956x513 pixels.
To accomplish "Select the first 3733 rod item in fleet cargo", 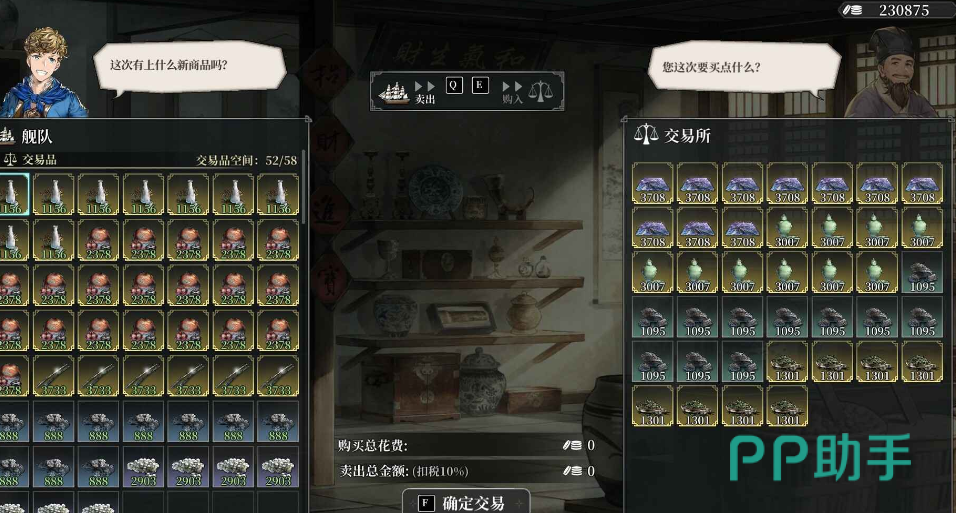I will 54,376.
